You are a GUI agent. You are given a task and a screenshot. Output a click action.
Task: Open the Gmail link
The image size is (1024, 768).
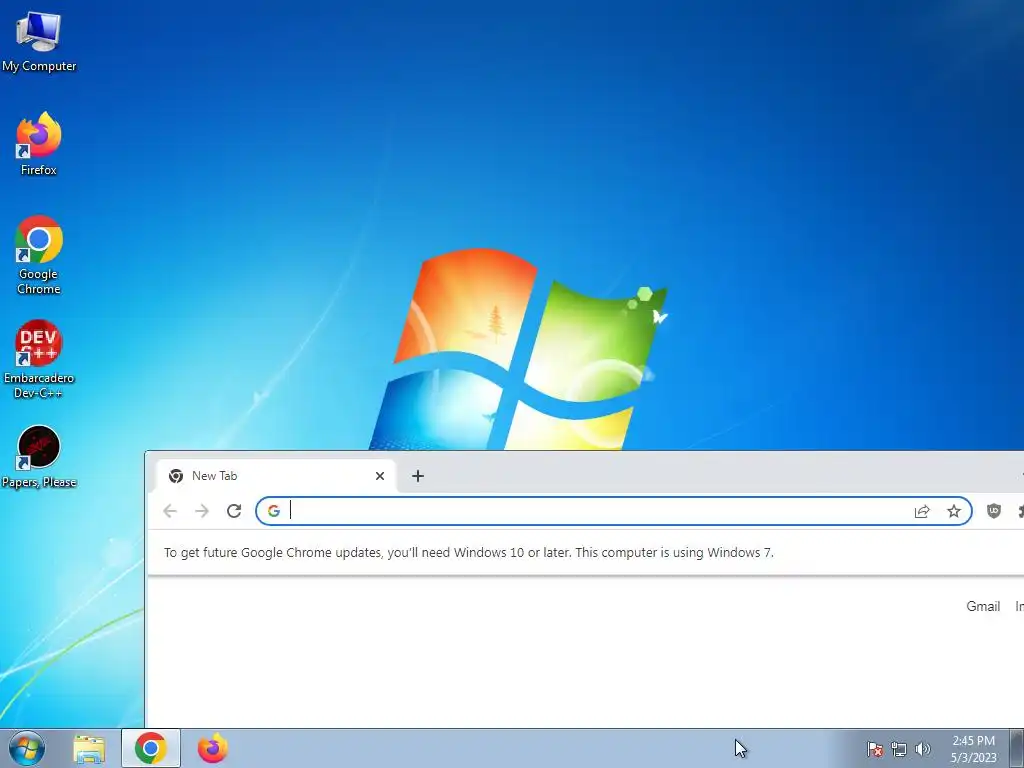[x=983, y=606]
